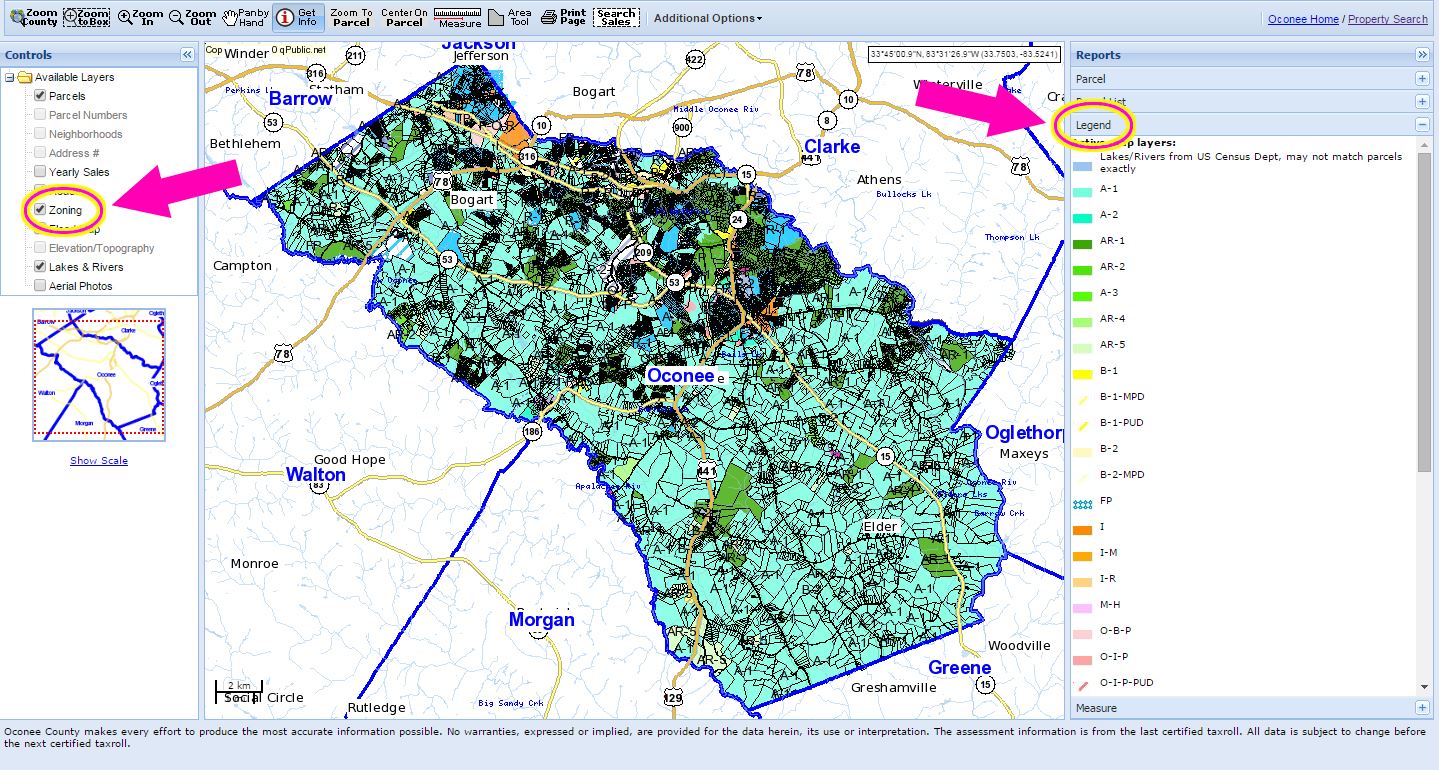Open the Additional Options menu

coord(705,18)
